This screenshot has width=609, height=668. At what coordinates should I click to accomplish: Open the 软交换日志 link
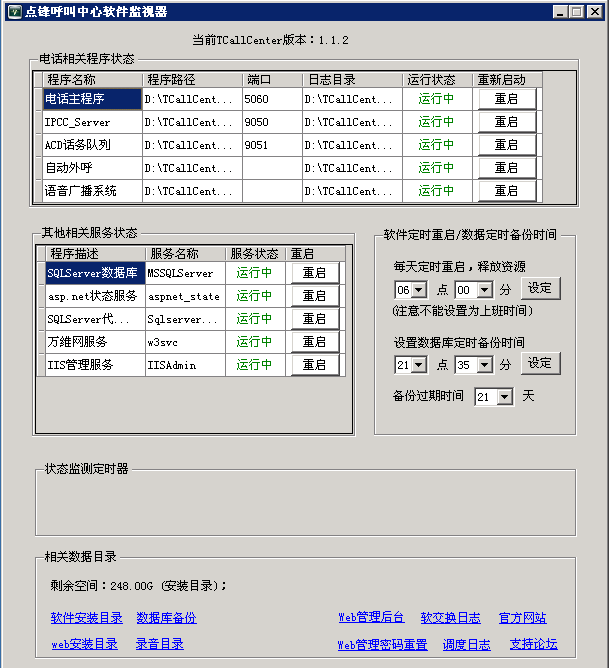tap(451, 618)
